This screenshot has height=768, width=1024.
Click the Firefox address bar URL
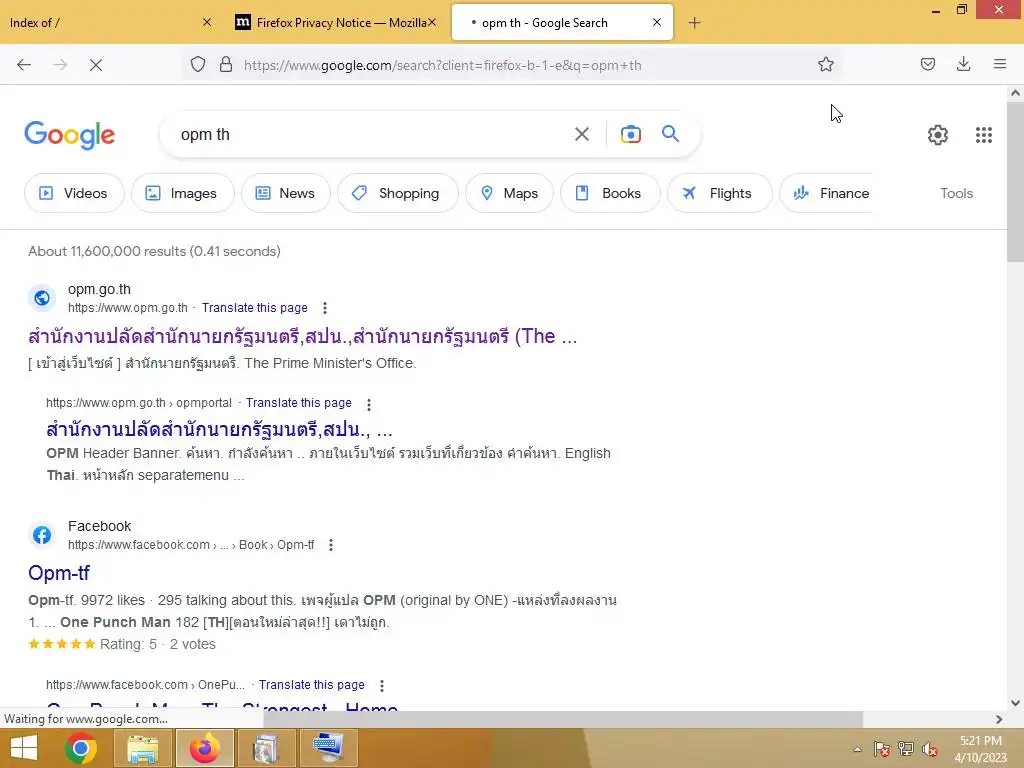[442, 65]
